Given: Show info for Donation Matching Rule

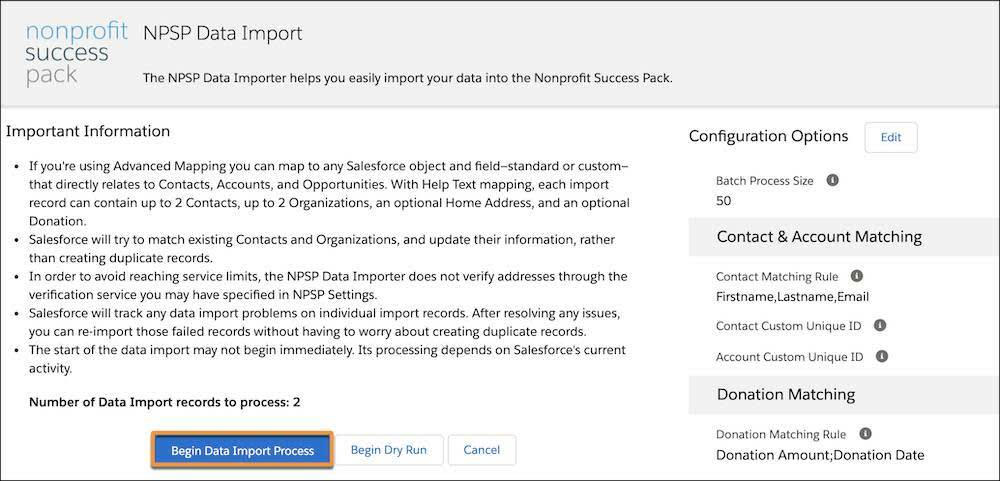Looking at the screenshot, I should point(865,434).
